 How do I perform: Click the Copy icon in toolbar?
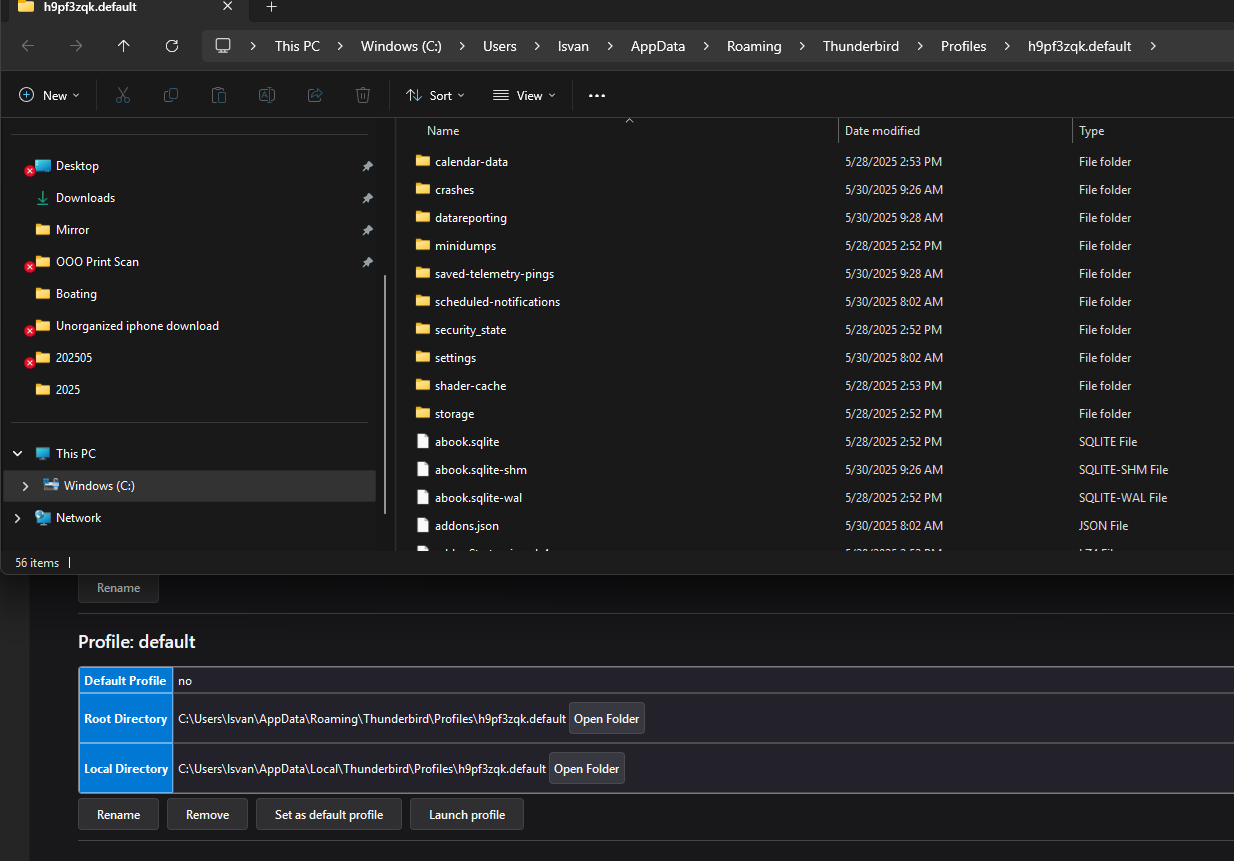tap(171, 95)
